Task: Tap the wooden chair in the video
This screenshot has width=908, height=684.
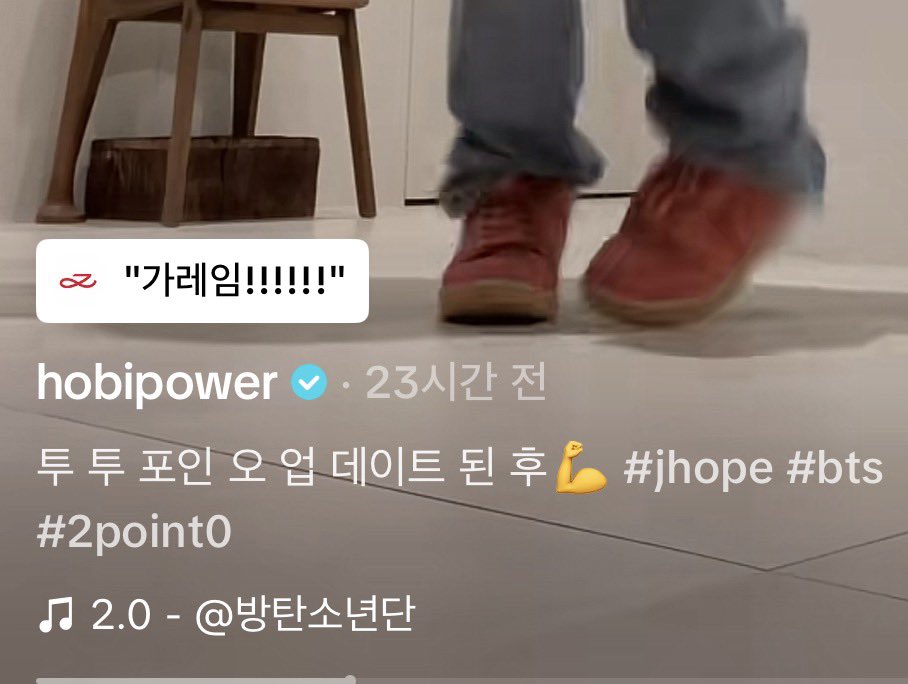Action: click(208, 110)
